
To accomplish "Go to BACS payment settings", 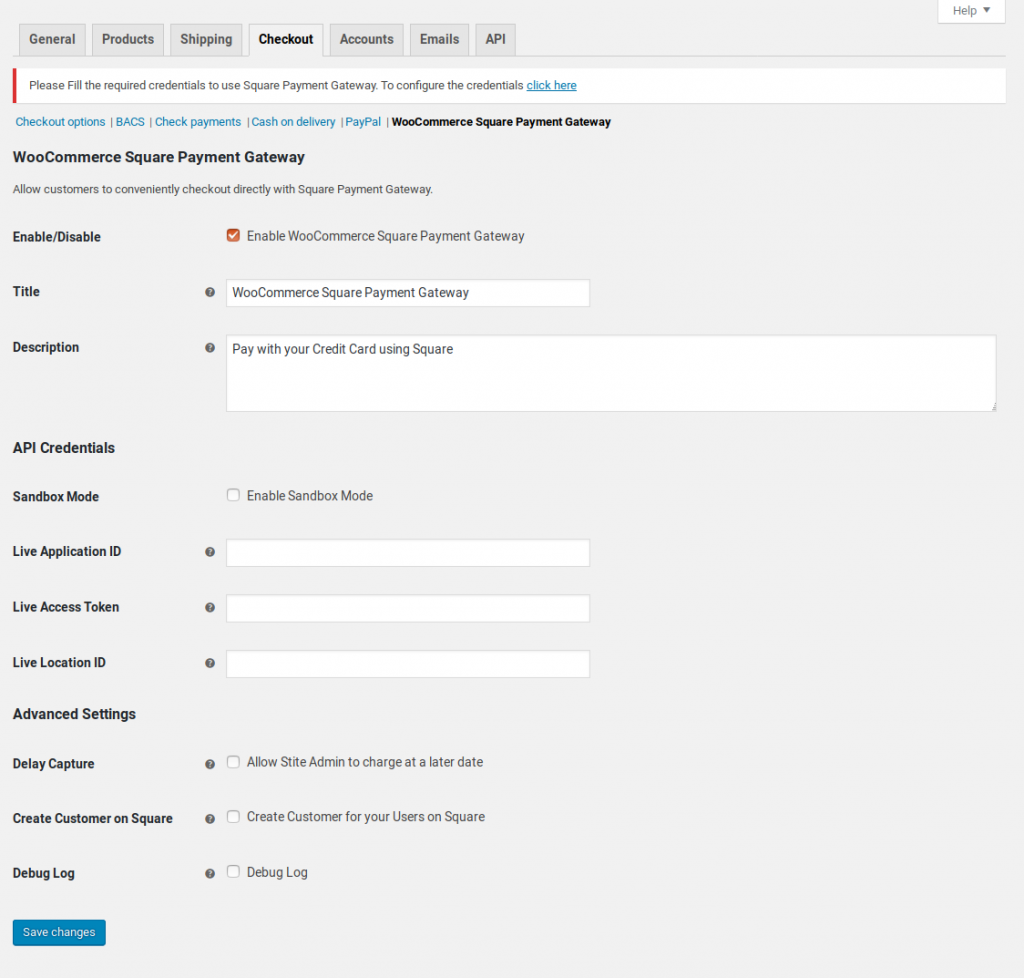I will click(x=130, y=122).
